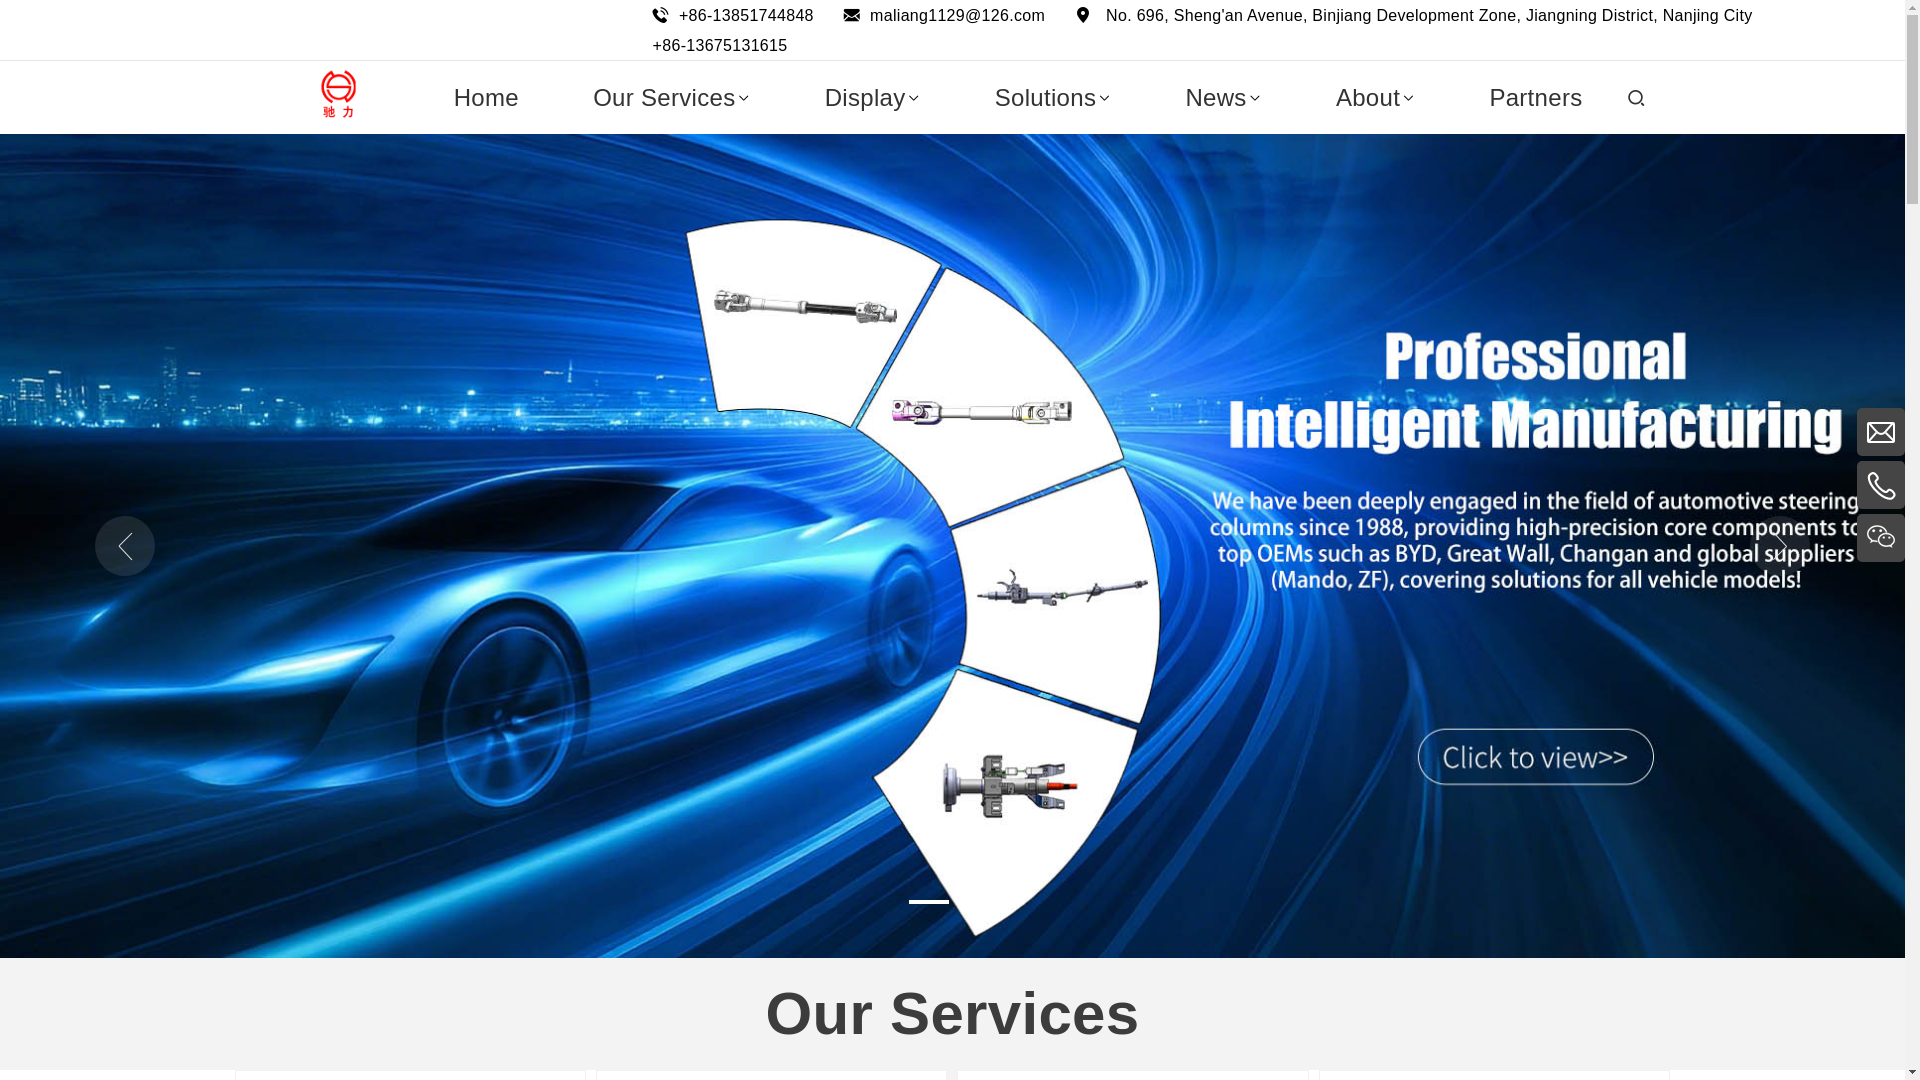Click 'Professional Intelligent Manufacturing' banner headline
This screenshot has width=1920, height=1080.
(1535, 391)
